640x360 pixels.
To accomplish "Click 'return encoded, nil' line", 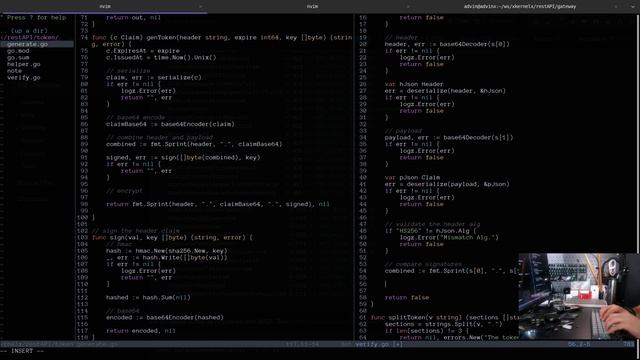I will [141, 331].
